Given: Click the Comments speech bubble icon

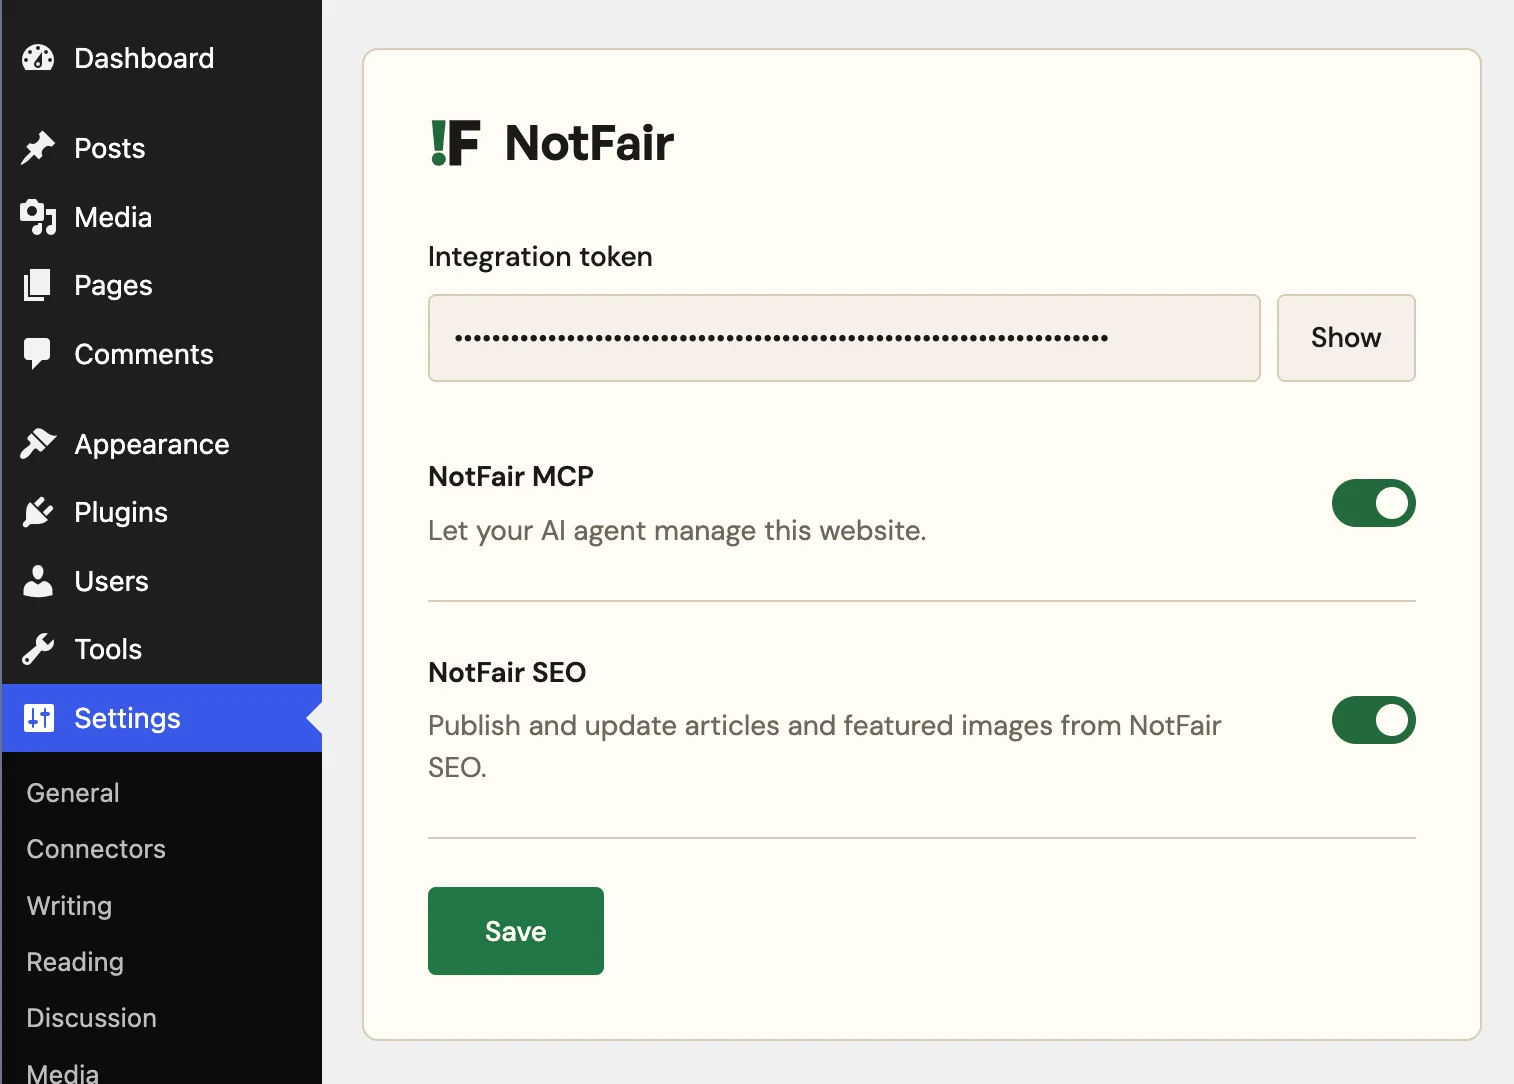Looking at the screenshot, I should pos(37,354).
